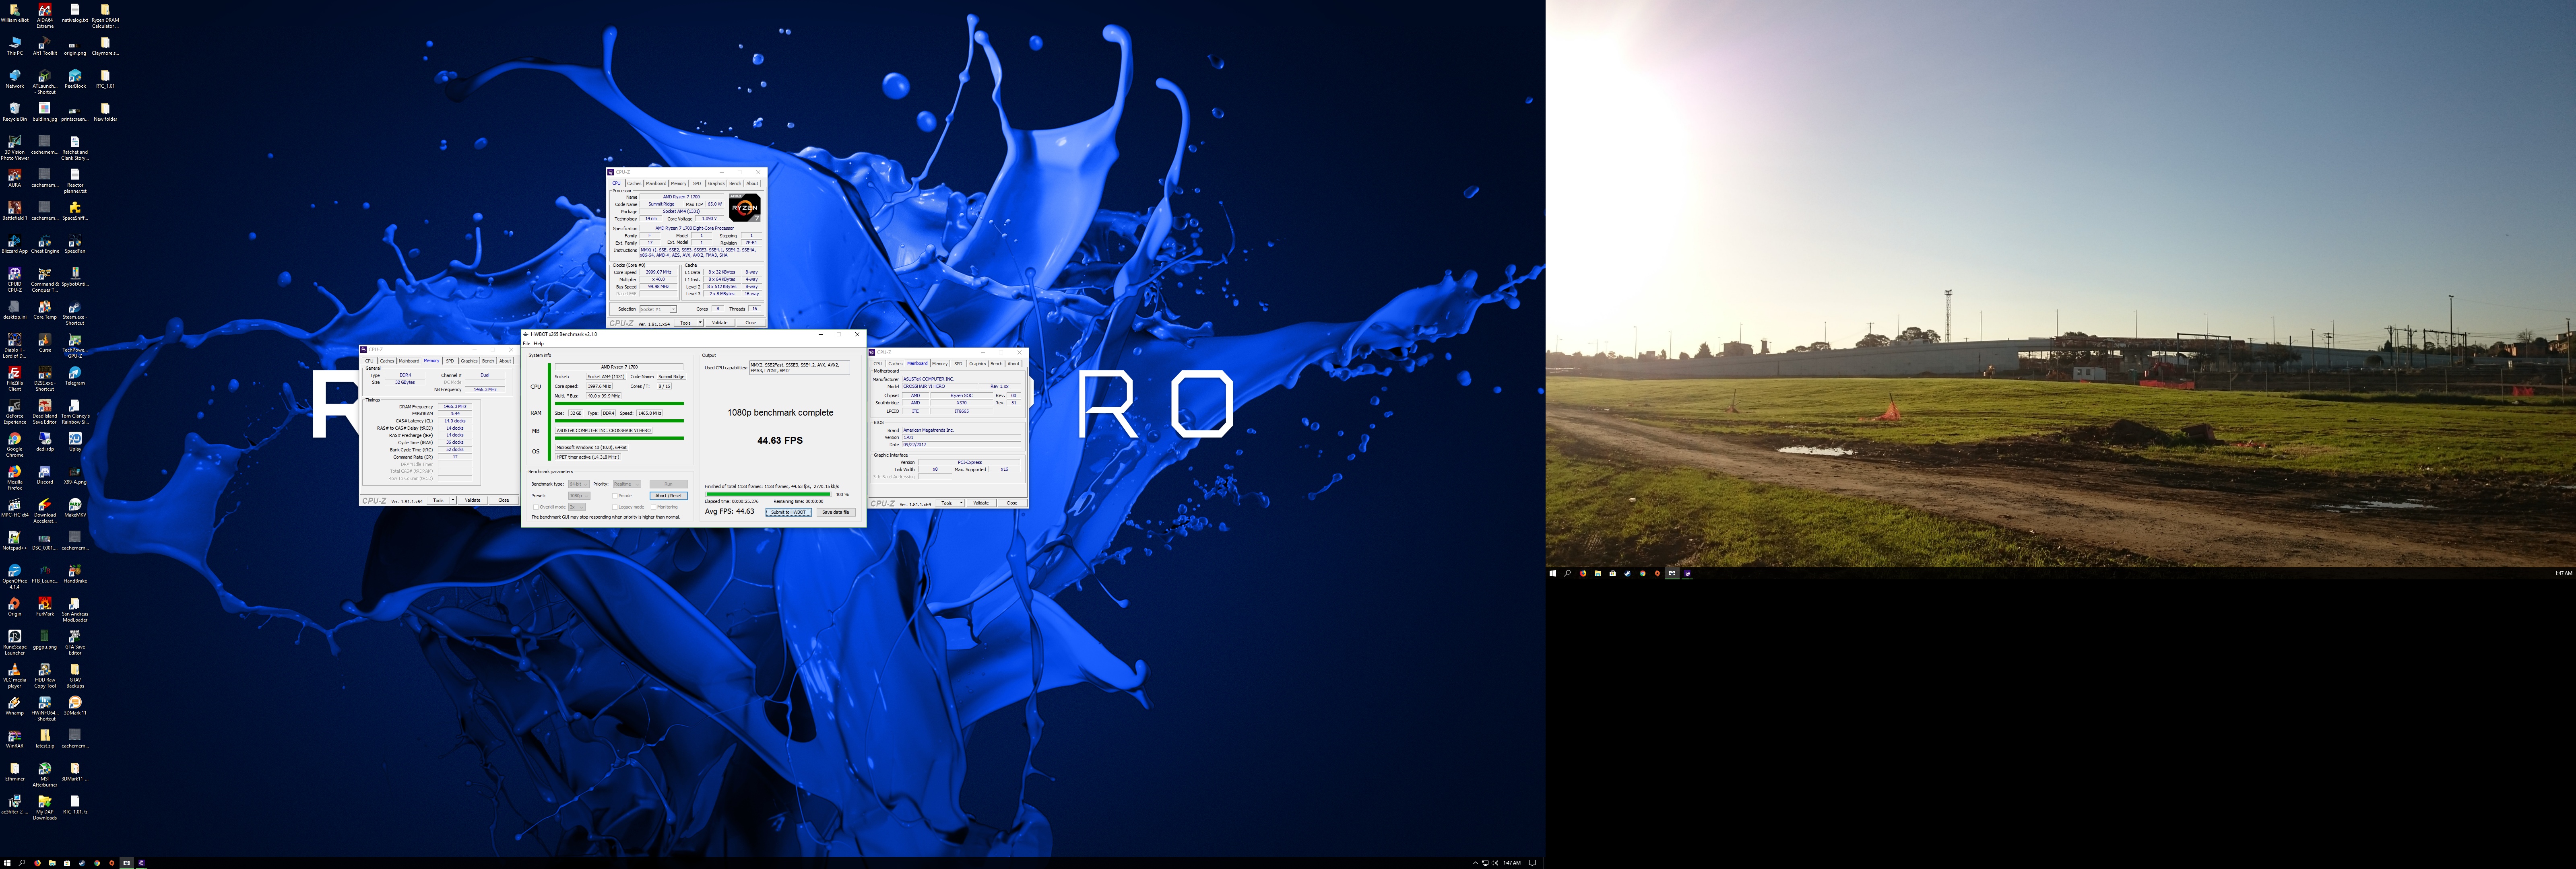2576x869 pixels.
Task: Launch VLC media player desktop icon
Action: [15, 676]
